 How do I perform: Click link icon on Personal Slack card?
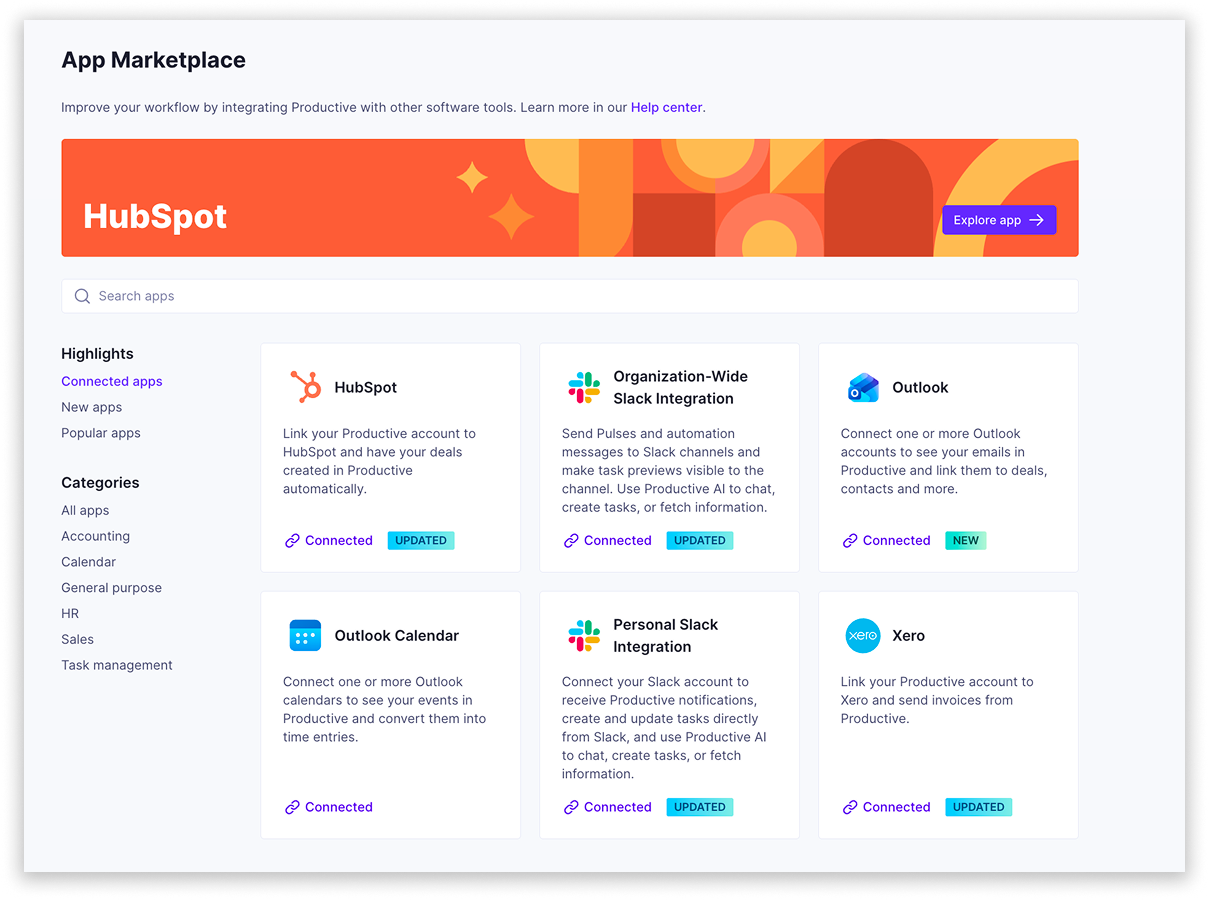(x=571, y=807)
